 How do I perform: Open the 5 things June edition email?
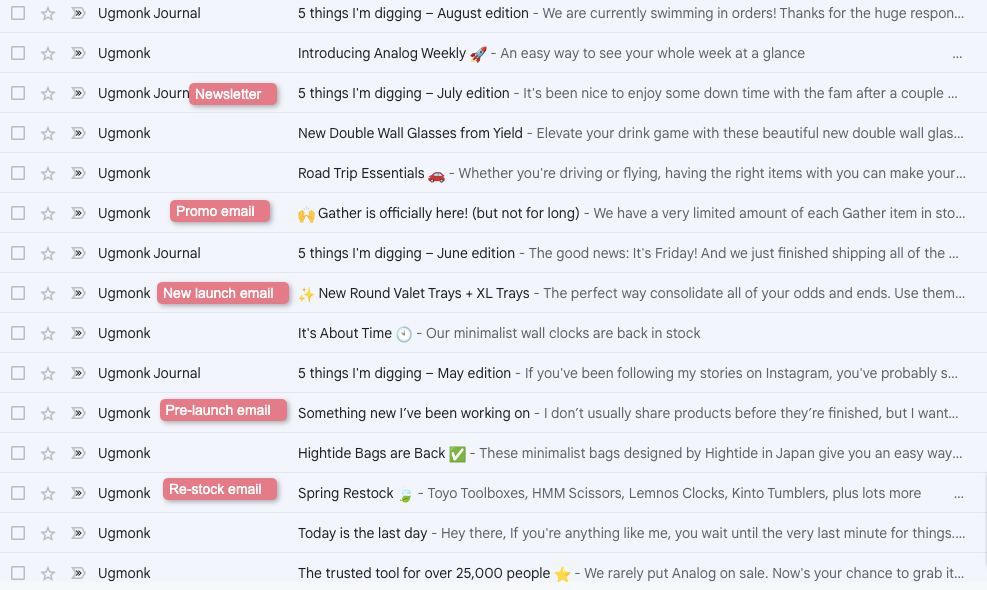pyautogui.click(x=406, y=253)
